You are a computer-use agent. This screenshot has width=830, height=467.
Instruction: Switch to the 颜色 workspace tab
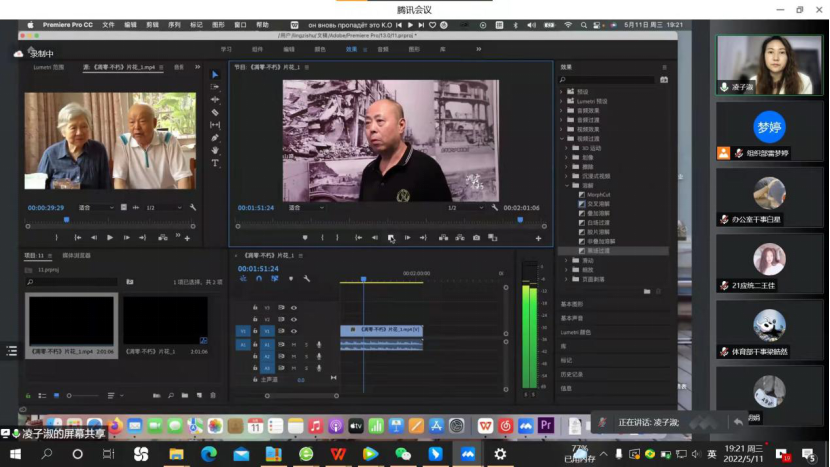pyautogui.click(x=320, y=49)
